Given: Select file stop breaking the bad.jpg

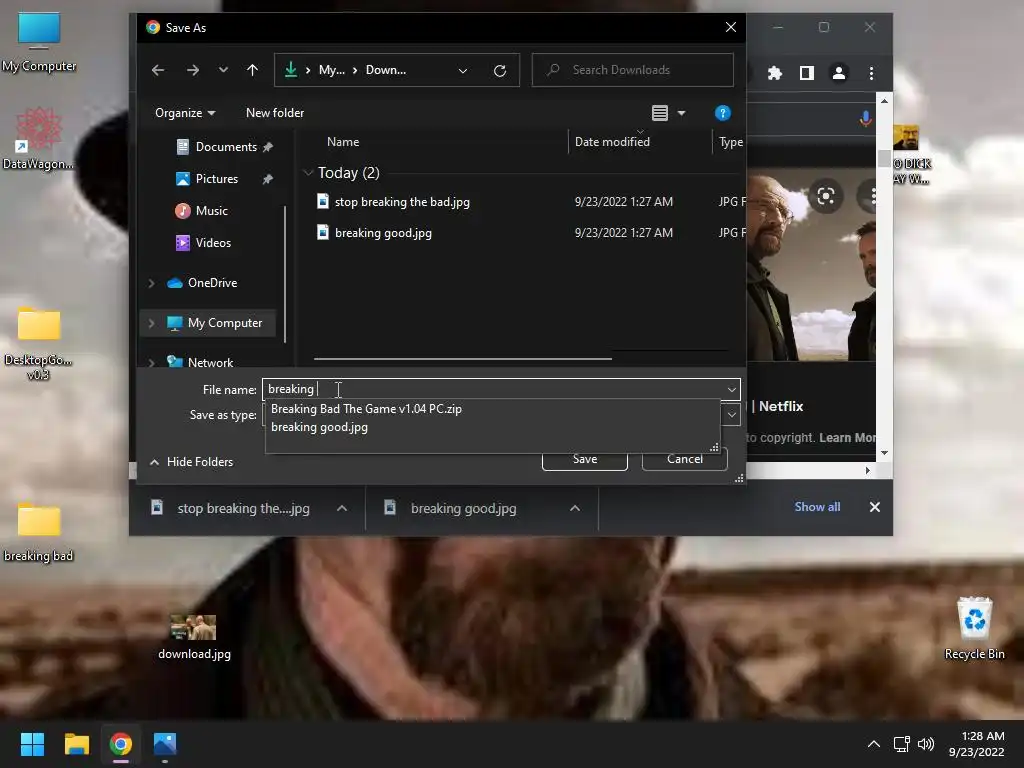Looking at the screenshot, I should pyautogui.click(x=402, y=202).
